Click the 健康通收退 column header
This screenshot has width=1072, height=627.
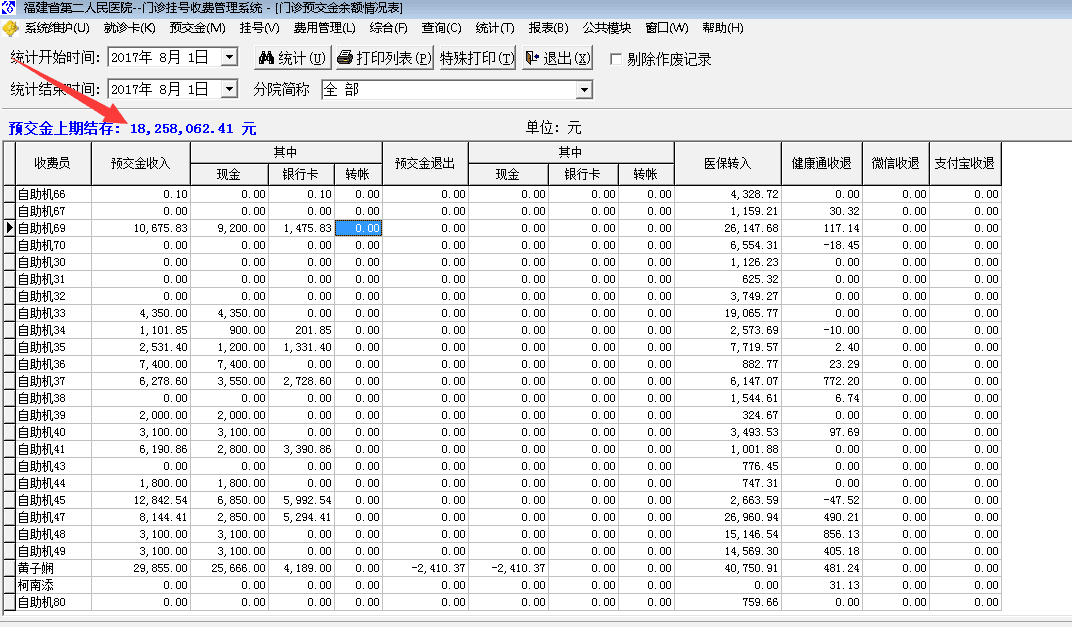821,163
